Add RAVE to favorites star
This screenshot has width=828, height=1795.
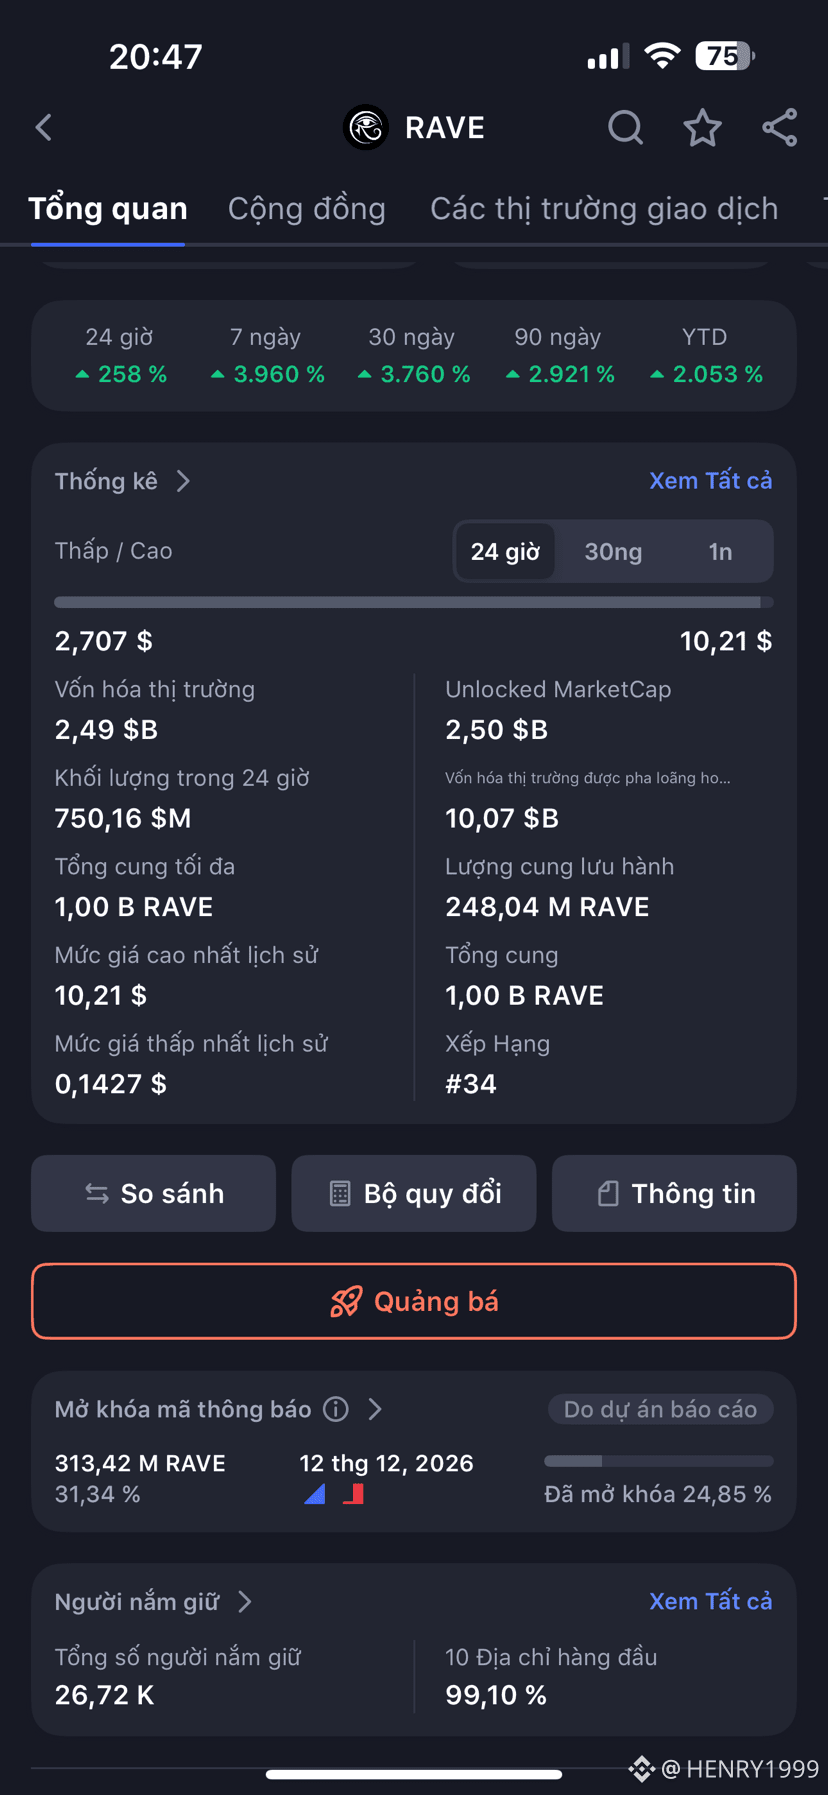click(x=702, y=128)
